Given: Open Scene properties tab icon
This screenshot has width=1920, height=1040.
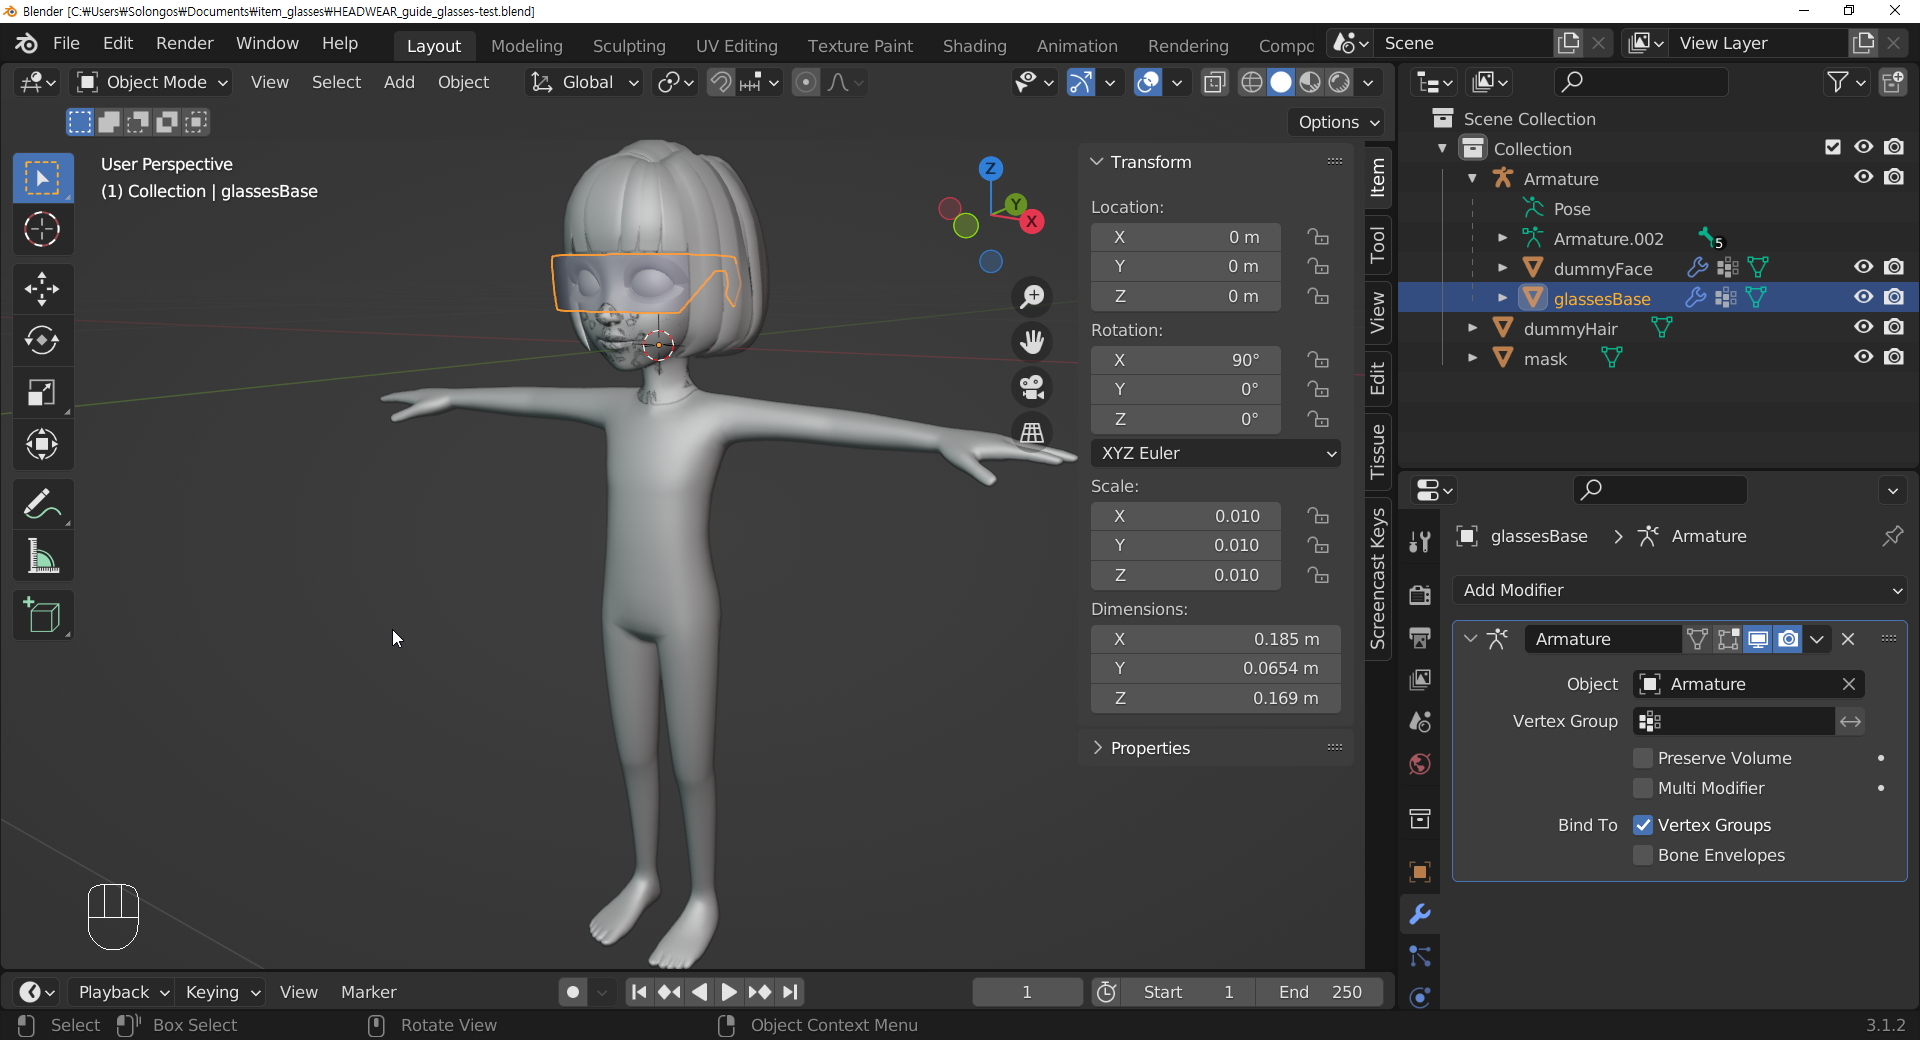Looking at the screenshot, I should pos(1419,722).
